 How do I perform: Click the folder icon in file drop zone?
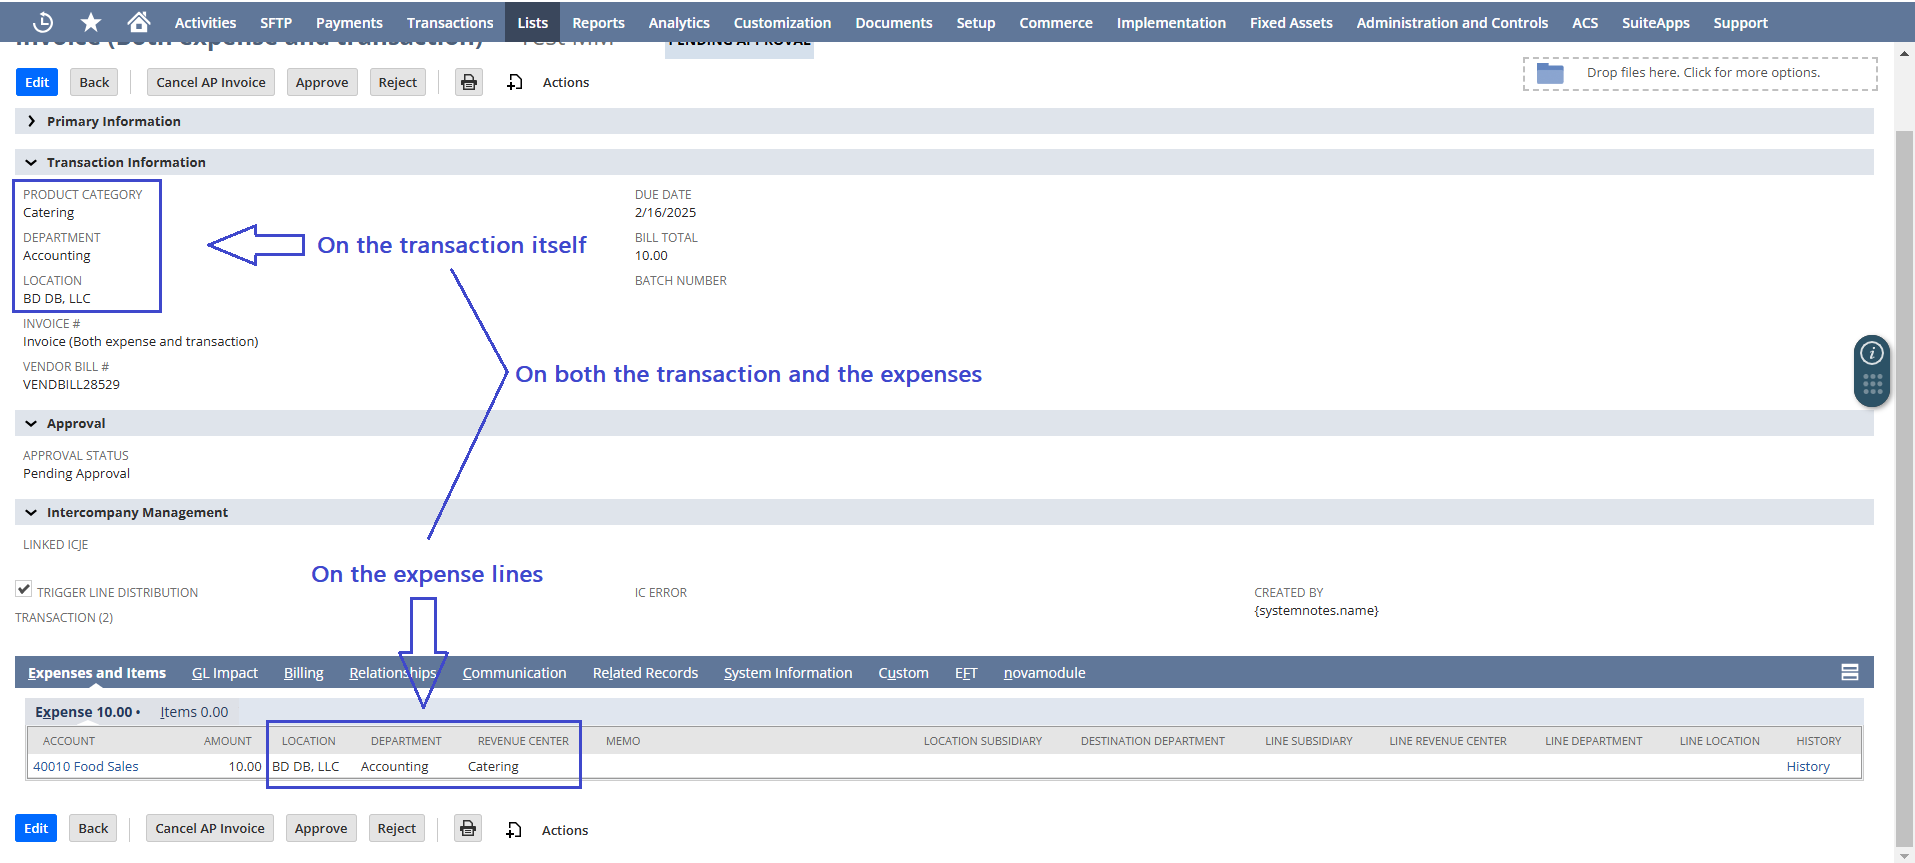[1549, 73]
